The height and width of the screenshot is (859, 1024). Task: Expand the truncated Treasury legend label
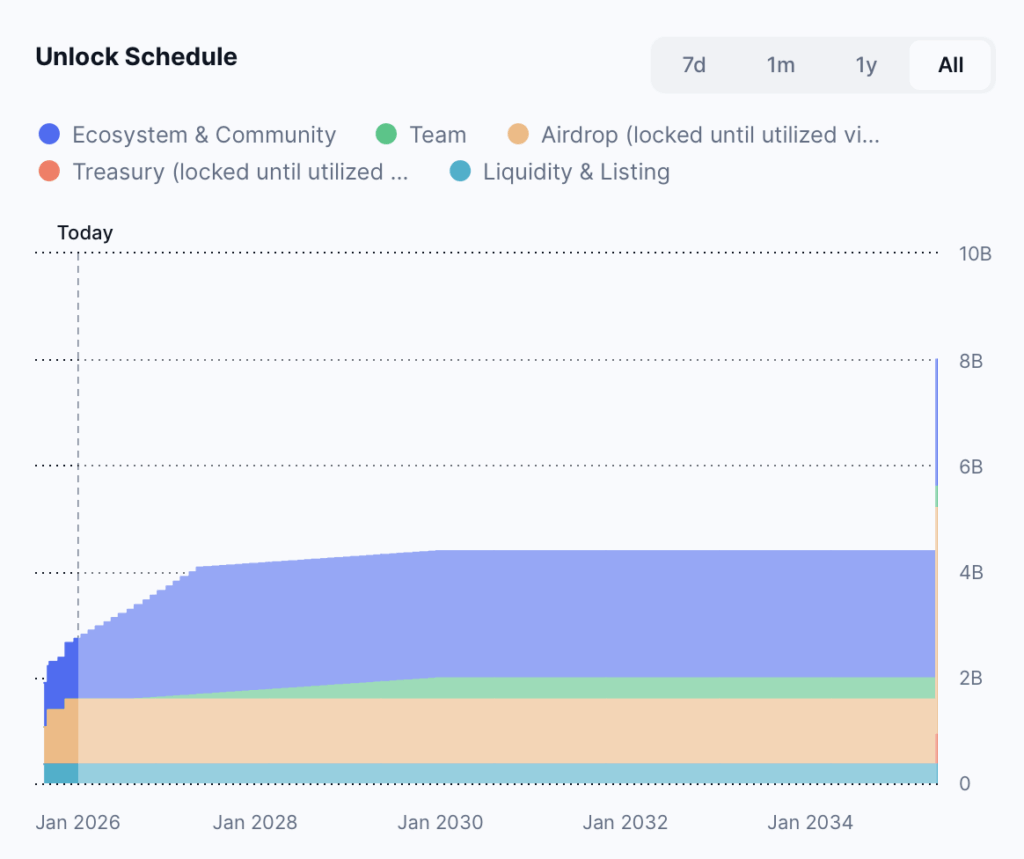coord(240,171)
